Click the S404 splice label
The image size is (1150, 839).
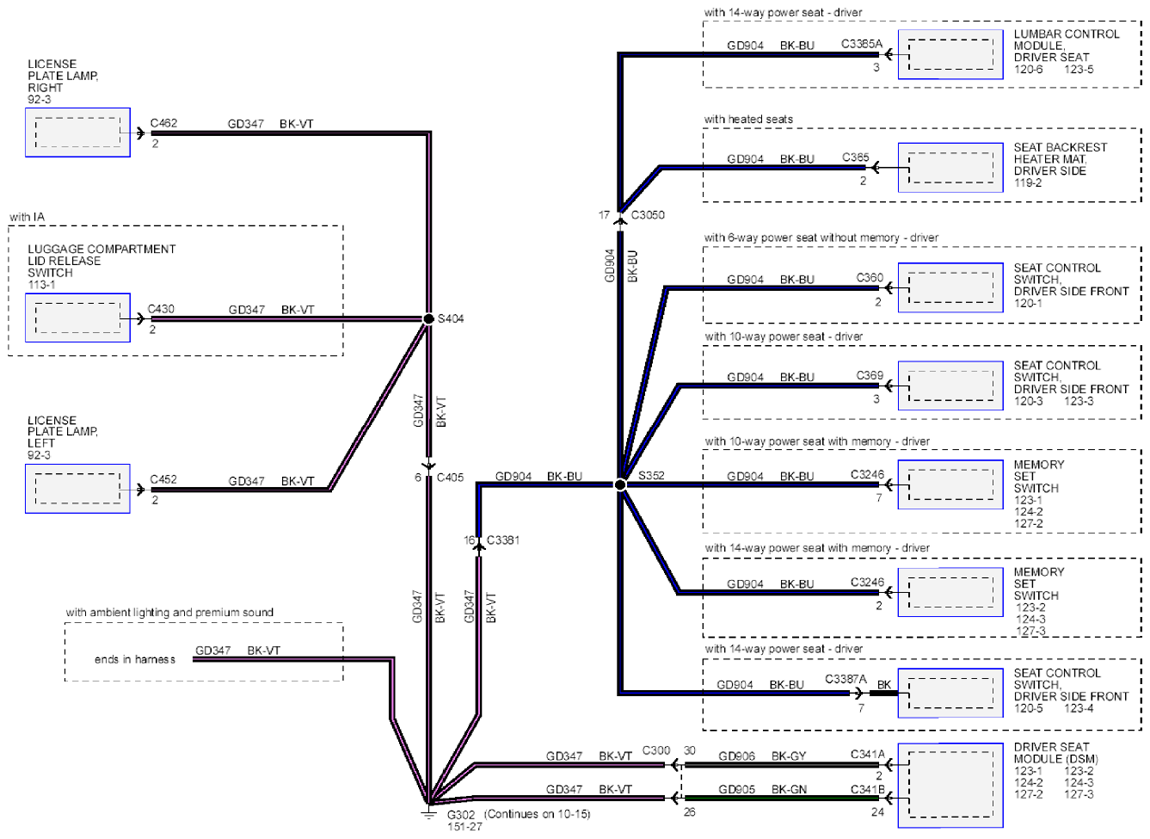tap(451, 319)
